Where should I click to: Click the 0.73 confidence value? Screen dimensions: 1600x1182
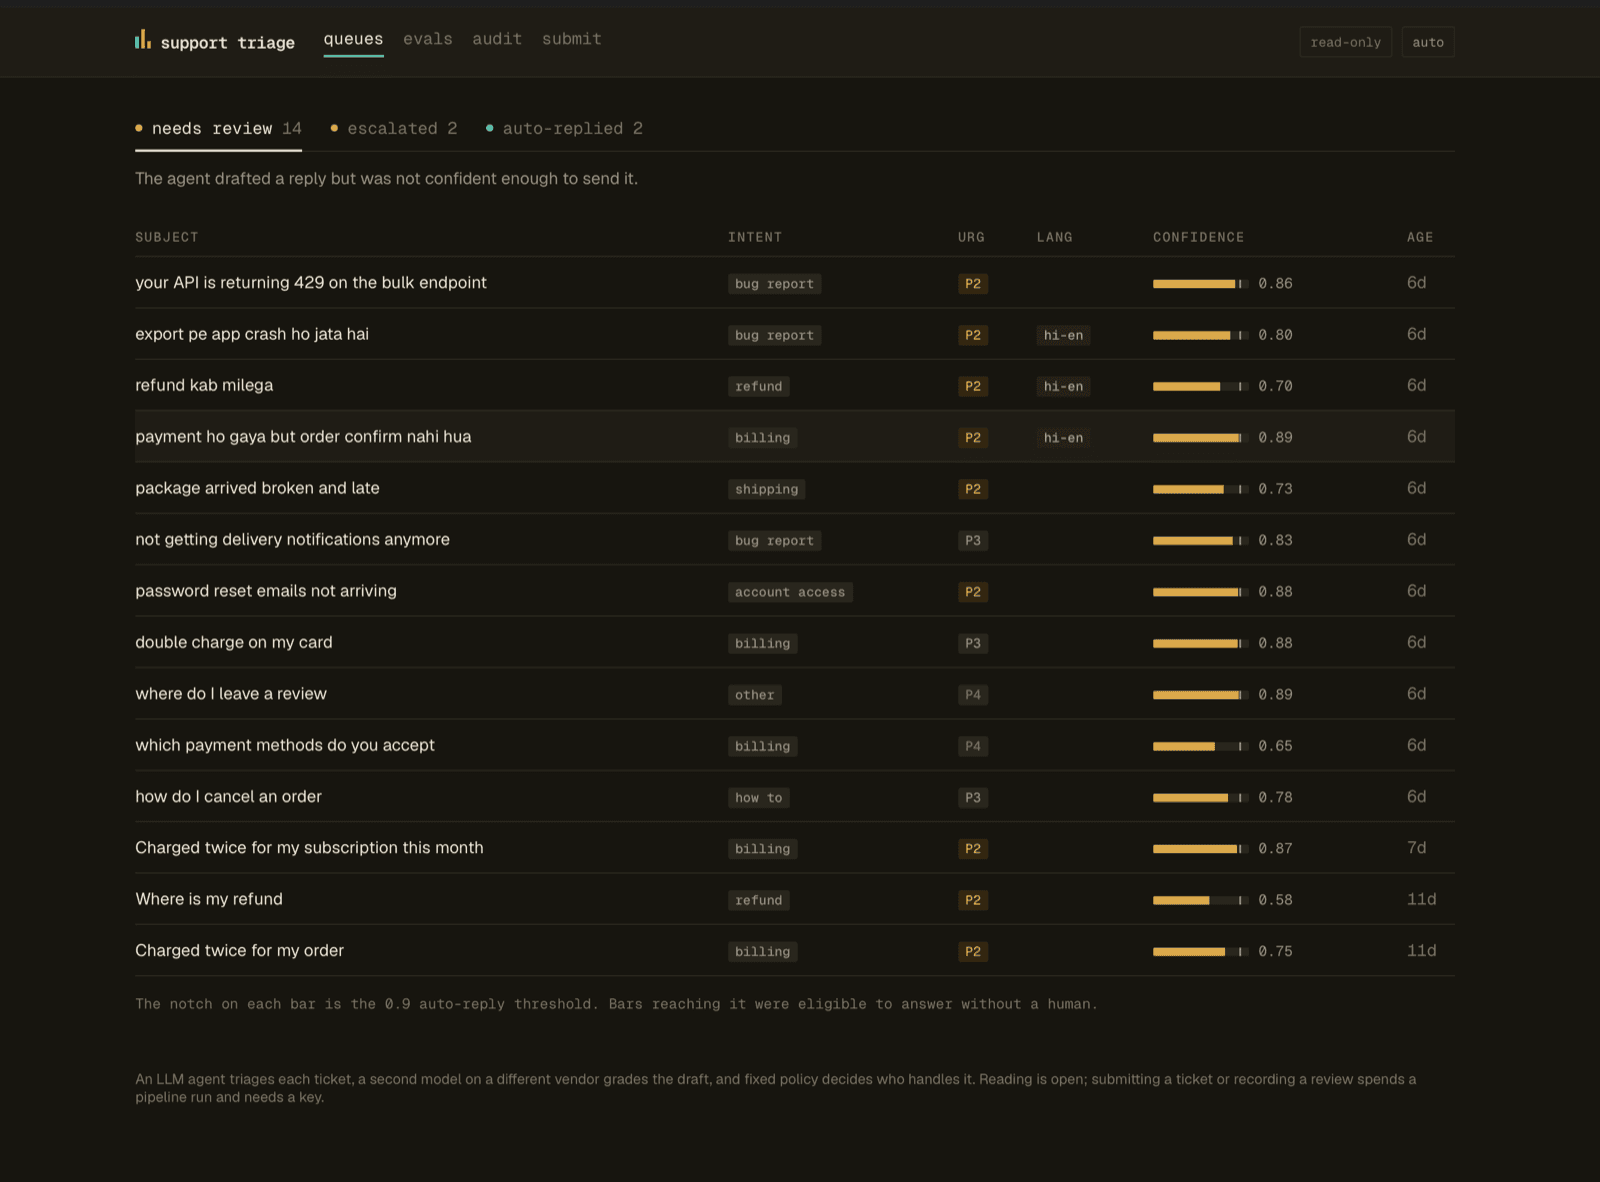click(1275, 489)
